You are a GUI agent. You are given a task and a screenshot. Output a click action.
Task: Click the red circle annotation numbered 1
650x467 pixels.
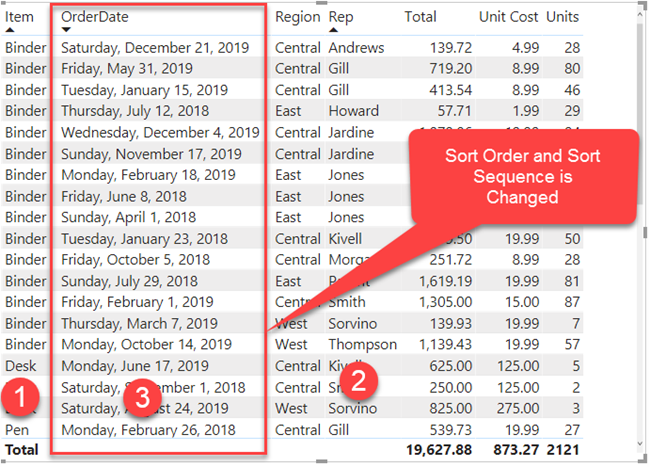20,397
